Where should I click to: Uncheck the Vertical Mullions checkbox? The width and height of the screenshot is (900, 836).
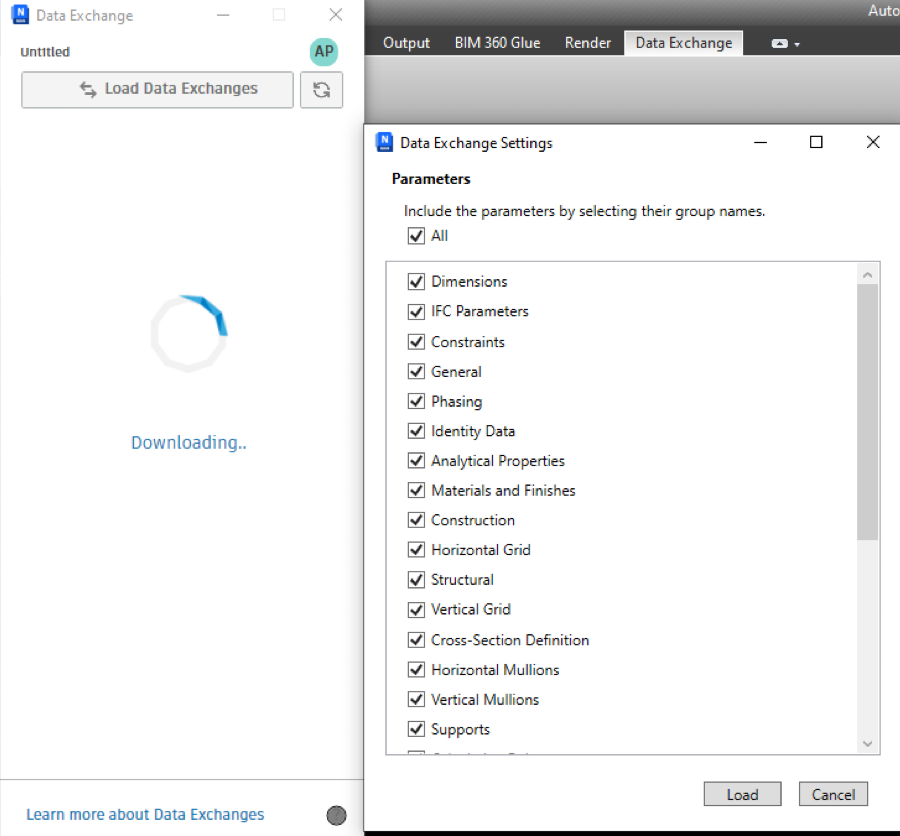416,699
